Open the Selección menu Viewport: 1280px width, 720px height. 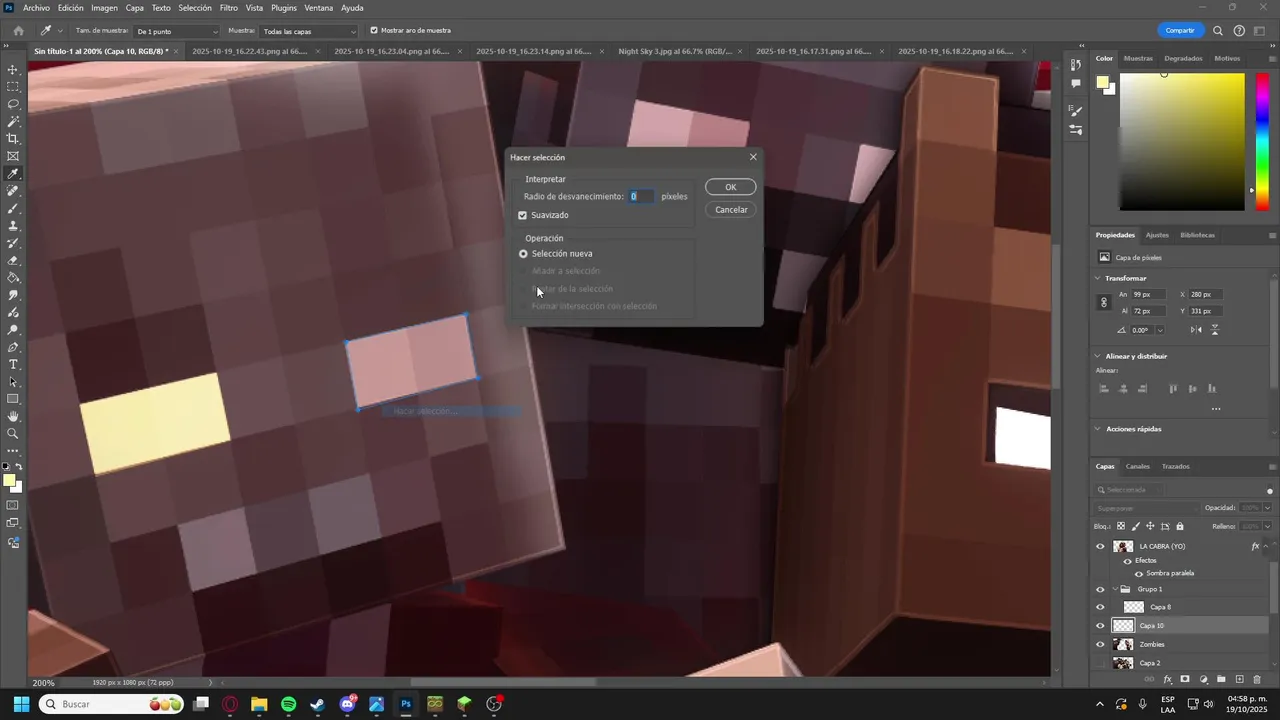(195, 8)
